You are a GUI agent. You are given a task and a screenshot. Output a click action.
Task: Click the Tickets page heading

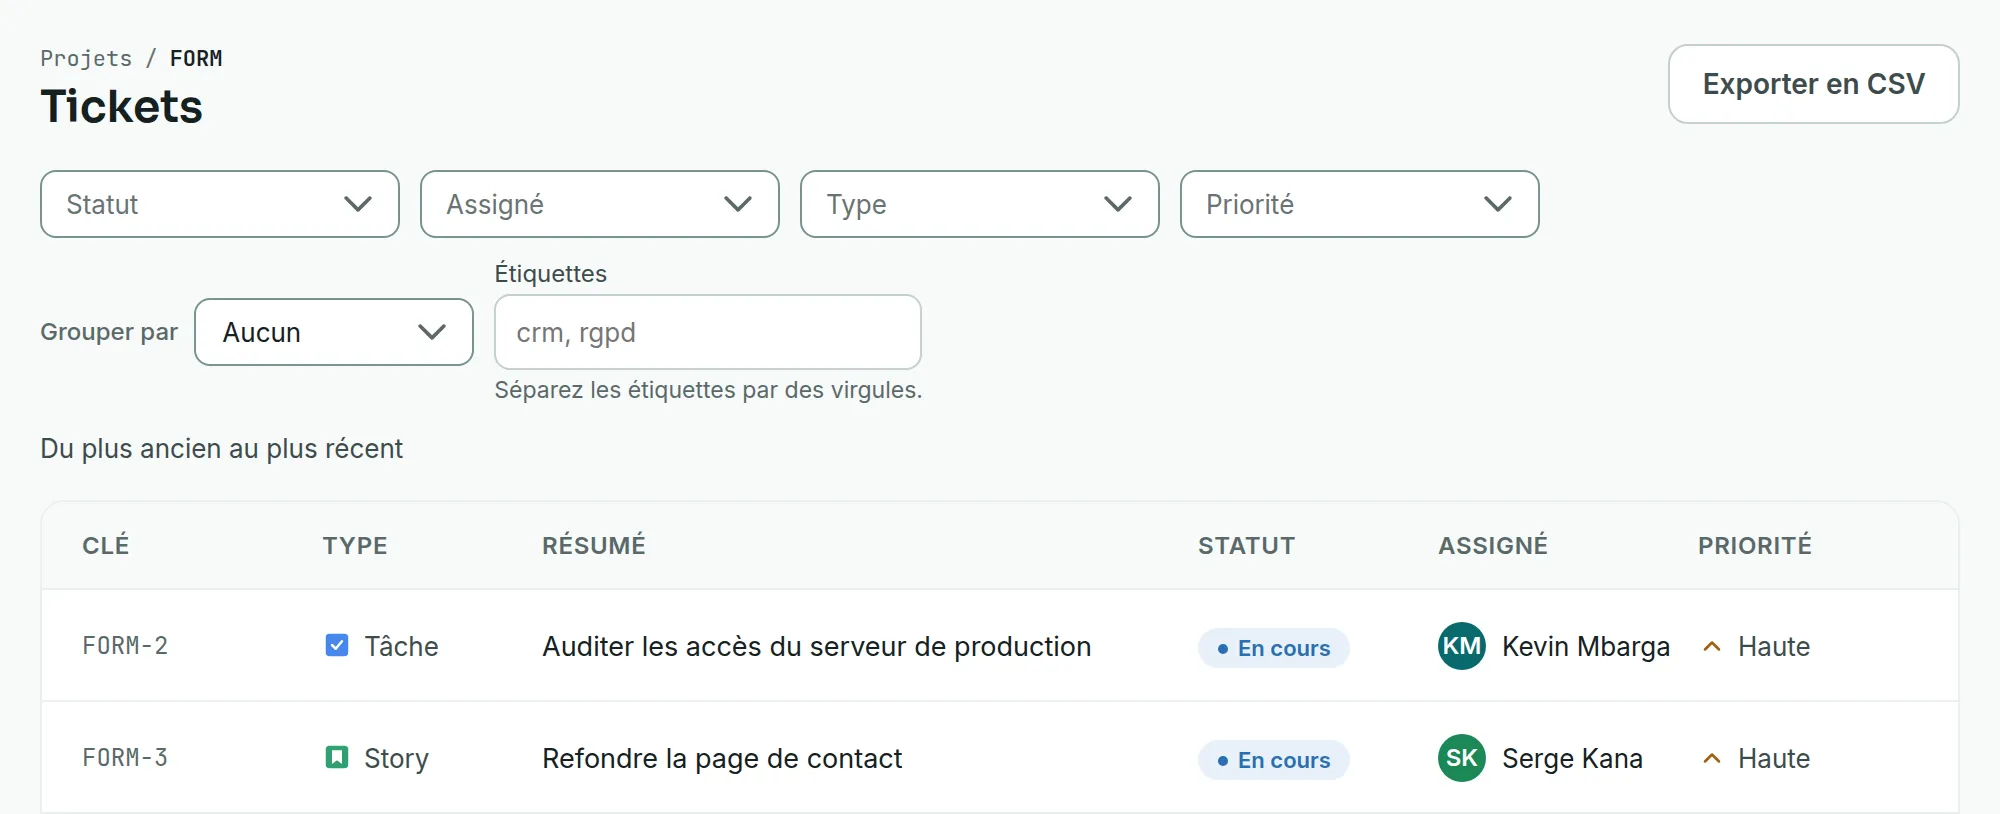(121, 106)
